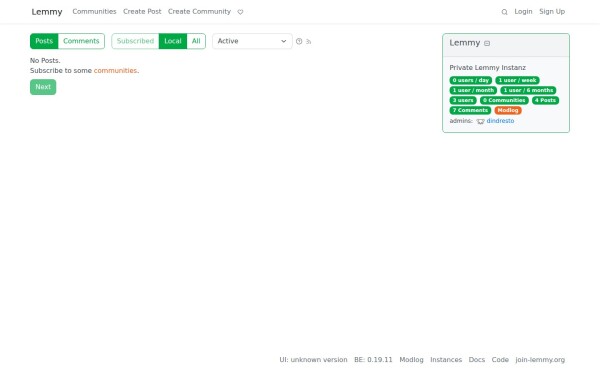This screenshot has width=600, height=375.
Task: Click the sorting help question-mark icon
Action: (x=299, y=41)
